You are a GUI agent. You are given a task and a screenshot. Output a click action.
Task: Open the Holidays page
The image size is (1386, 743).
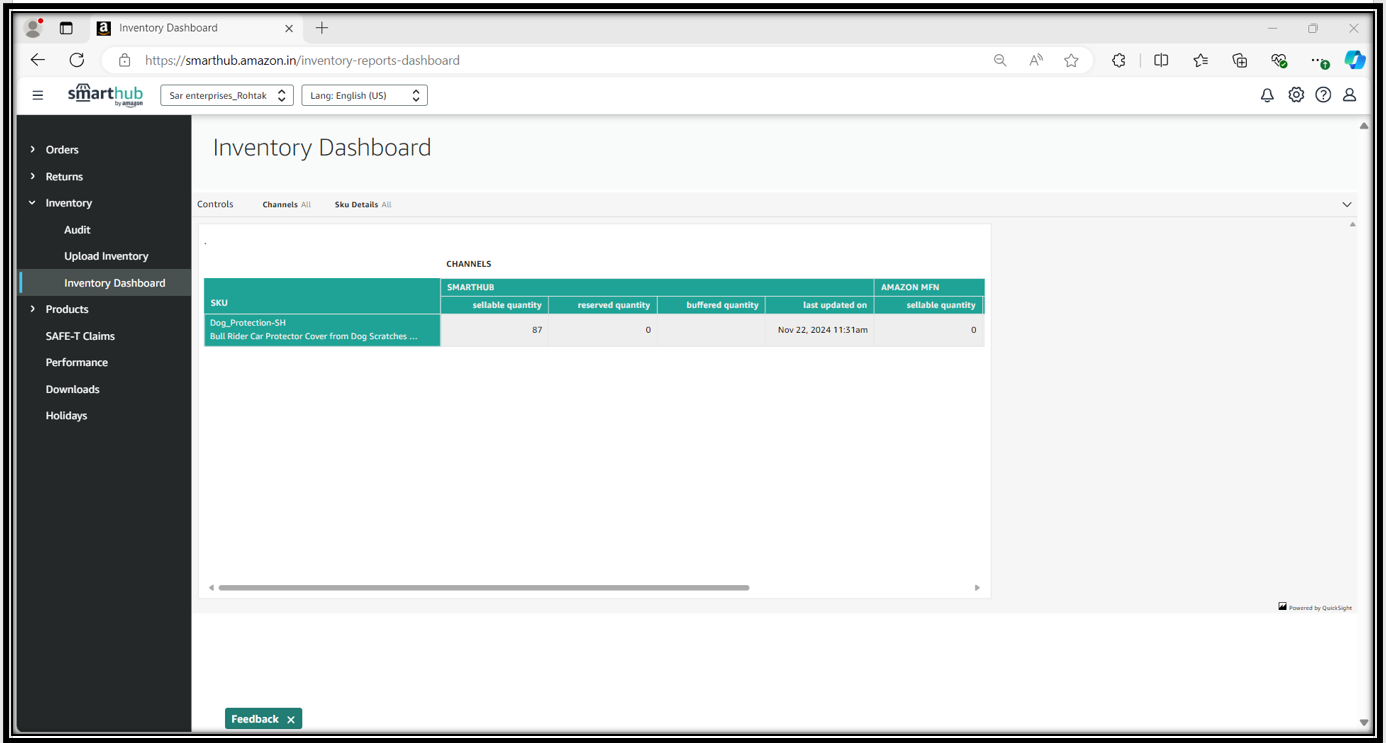pyautogui.click(x=66, y=416)
